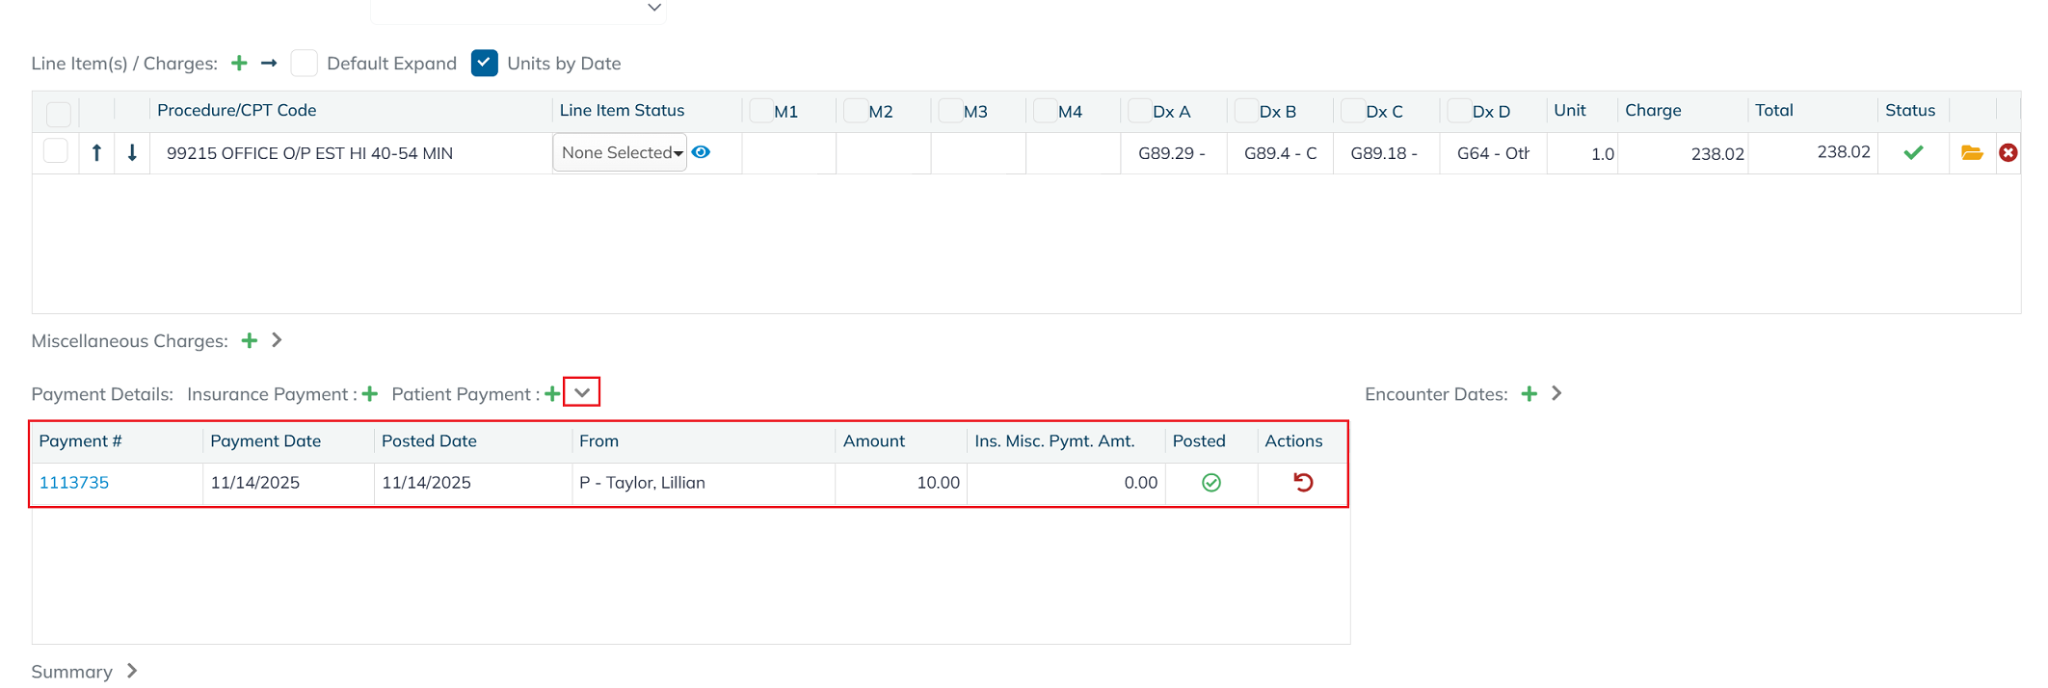Screen dimensions: 2048x688
Task: Add an insurance payment
Action: (x=370, y=394)
